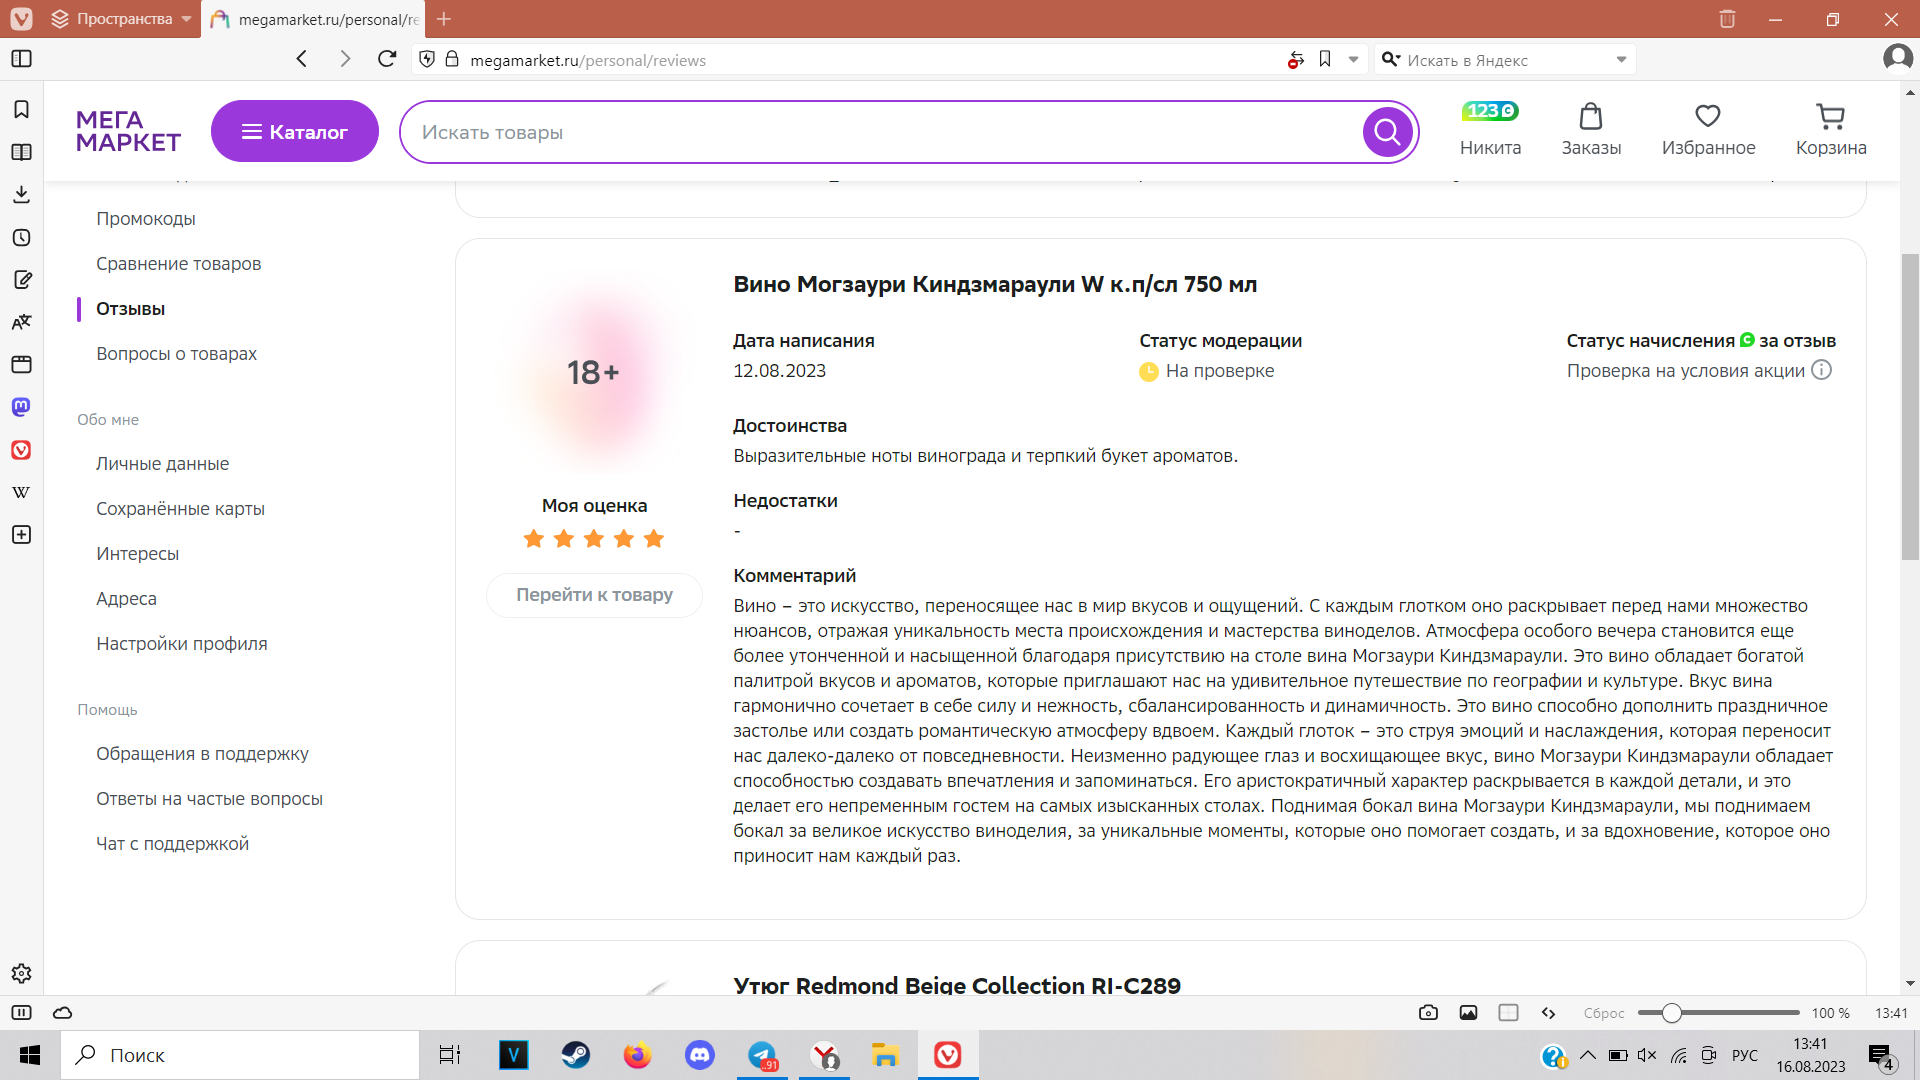1920x1080 pixels.
Task: Toggle images display in status bar
Action: click(x=1468, y=1013)
